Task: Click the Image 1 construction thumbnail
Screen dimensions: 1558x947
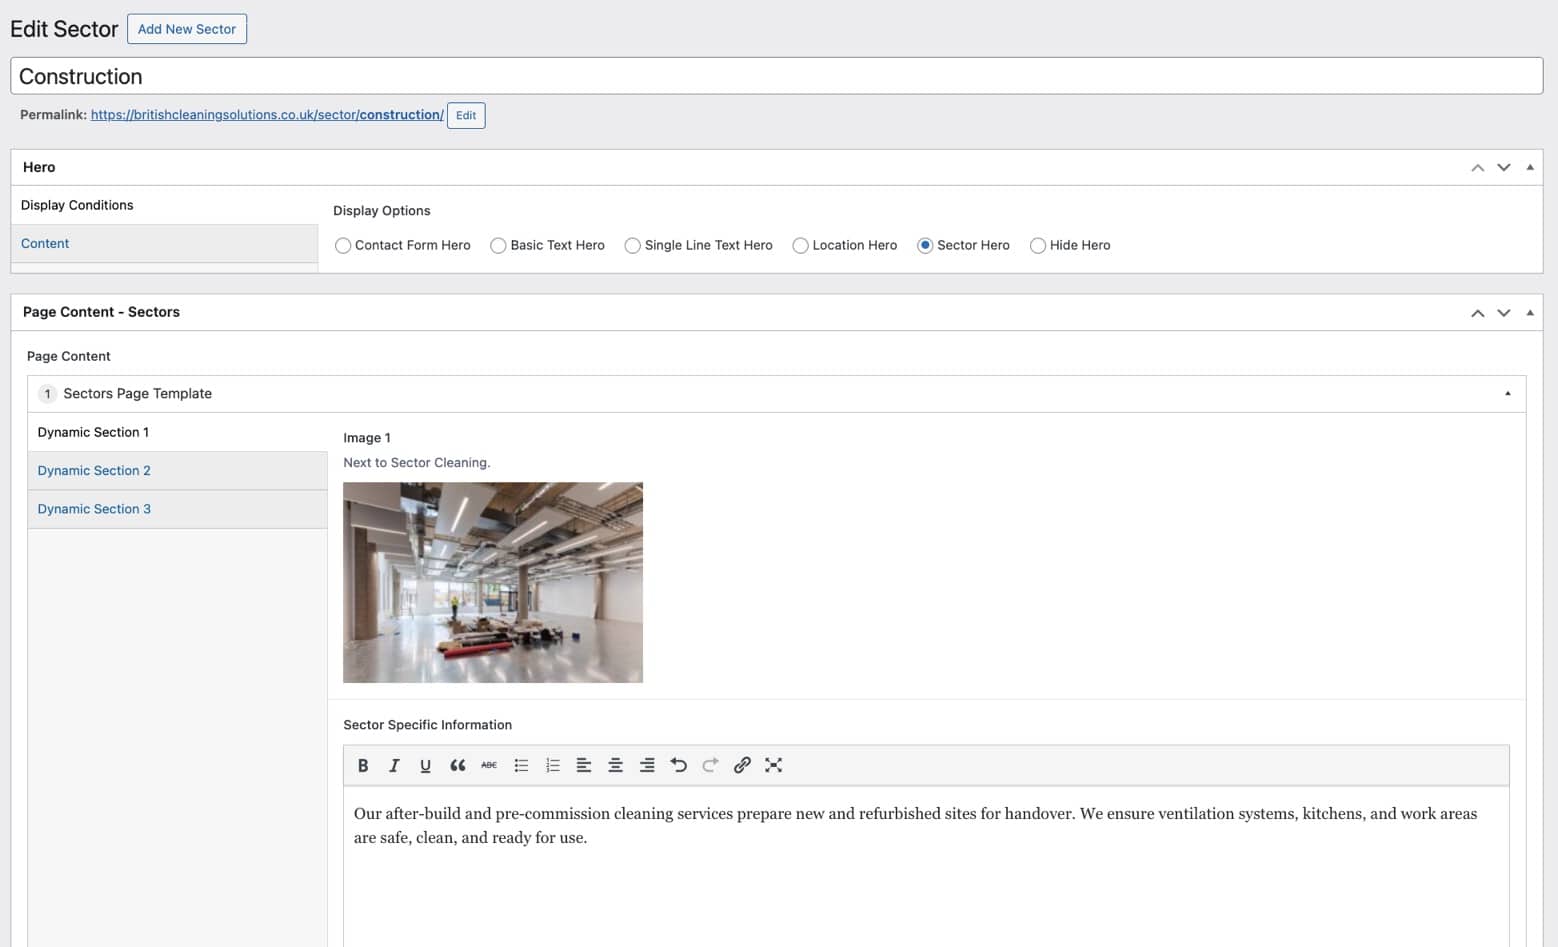Action: click(493, 583)
